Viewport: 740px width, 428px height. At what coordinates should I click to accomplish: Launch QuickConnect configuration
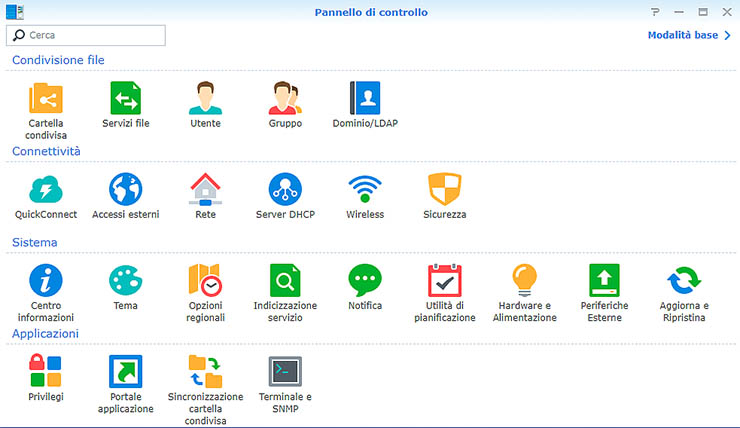pyautogui.click(x=46, y=189)
